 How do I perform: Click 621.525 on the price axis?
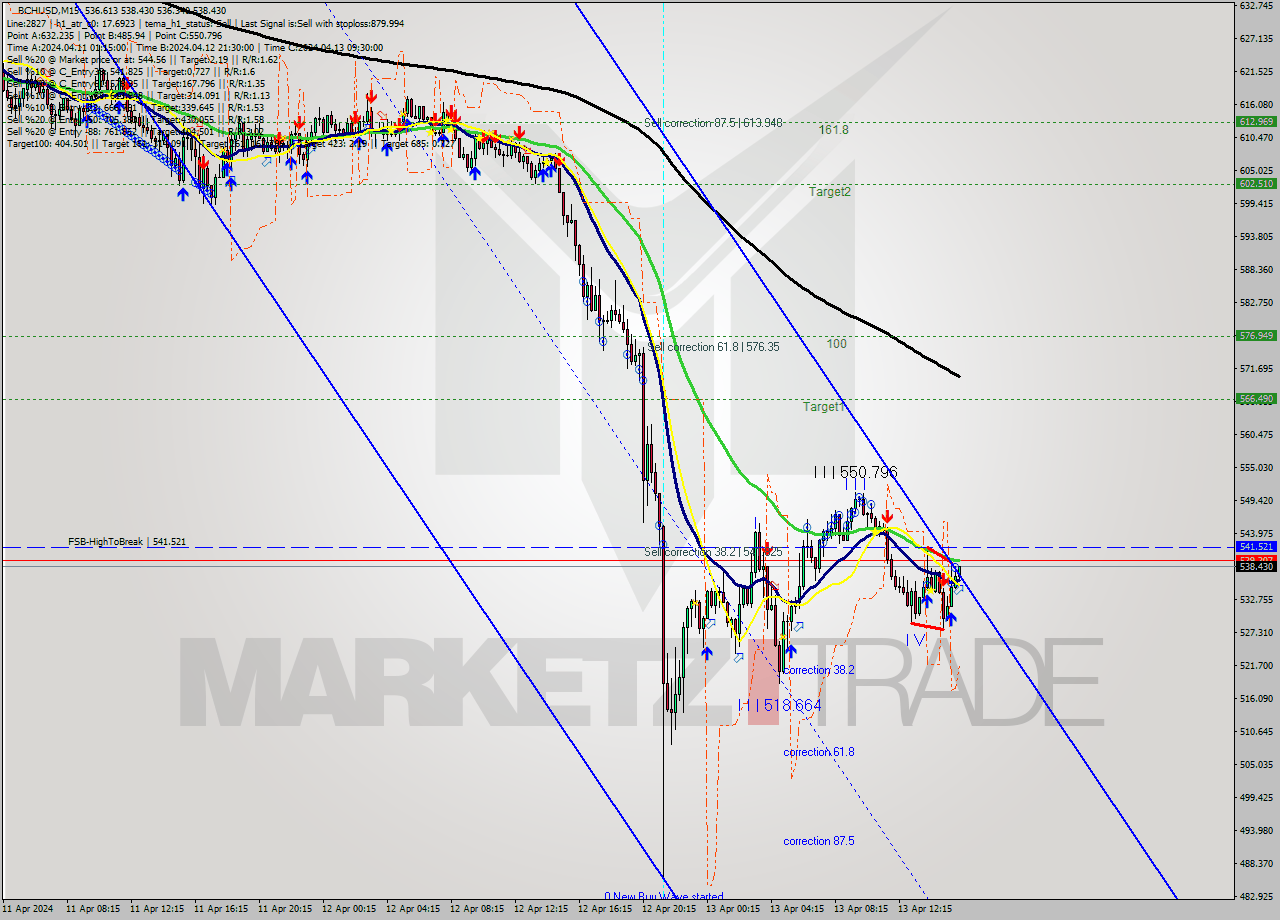click(x=1256, y=72)
